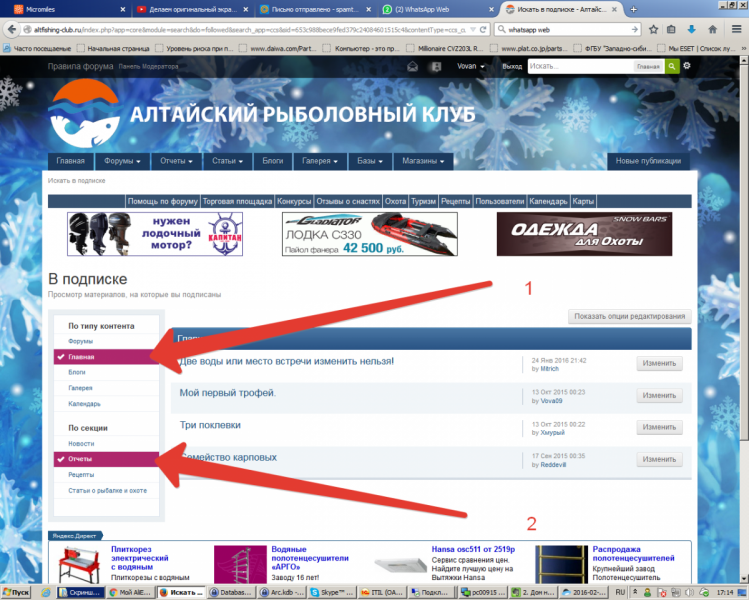Open the Firefox hamburger menu
The image size is (749, 600).
tap(737, 30)
